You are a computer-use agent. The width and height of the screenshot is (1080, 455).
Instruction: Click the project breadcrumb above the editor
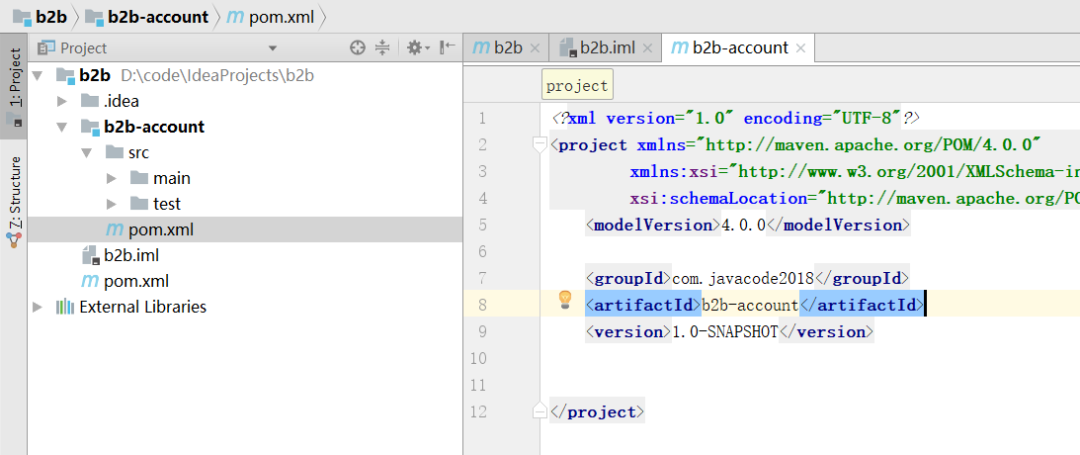(577, 86)
